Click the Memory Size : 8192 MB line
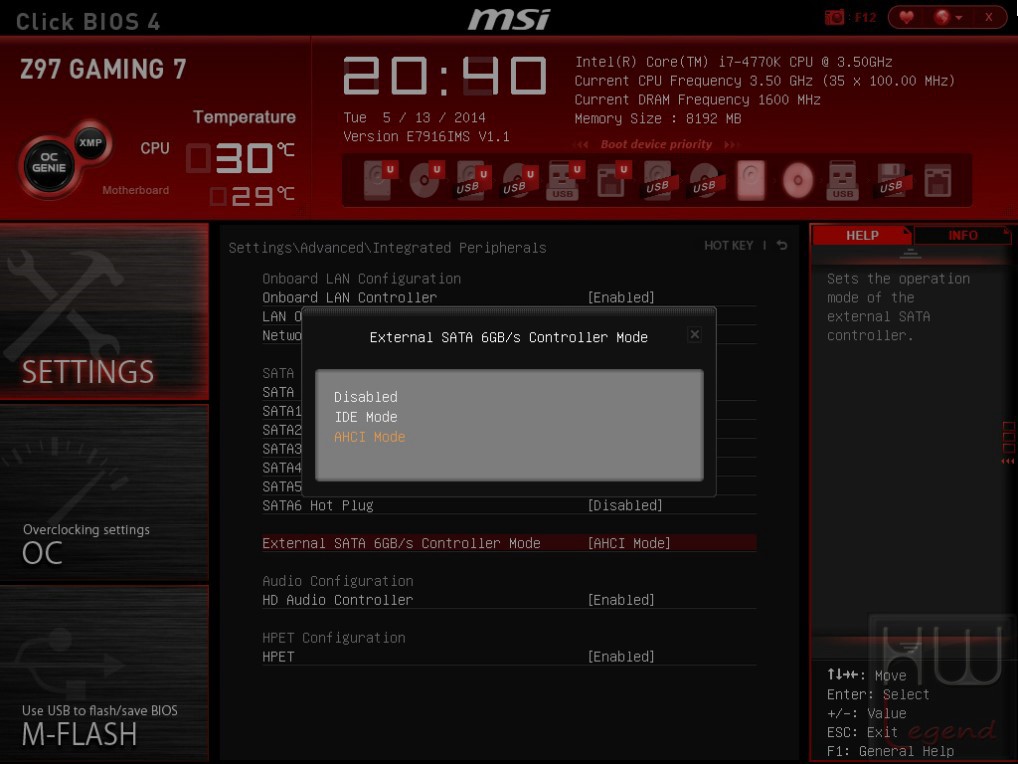This screenshot has width=1018, height=764. [x=657, y=119]
